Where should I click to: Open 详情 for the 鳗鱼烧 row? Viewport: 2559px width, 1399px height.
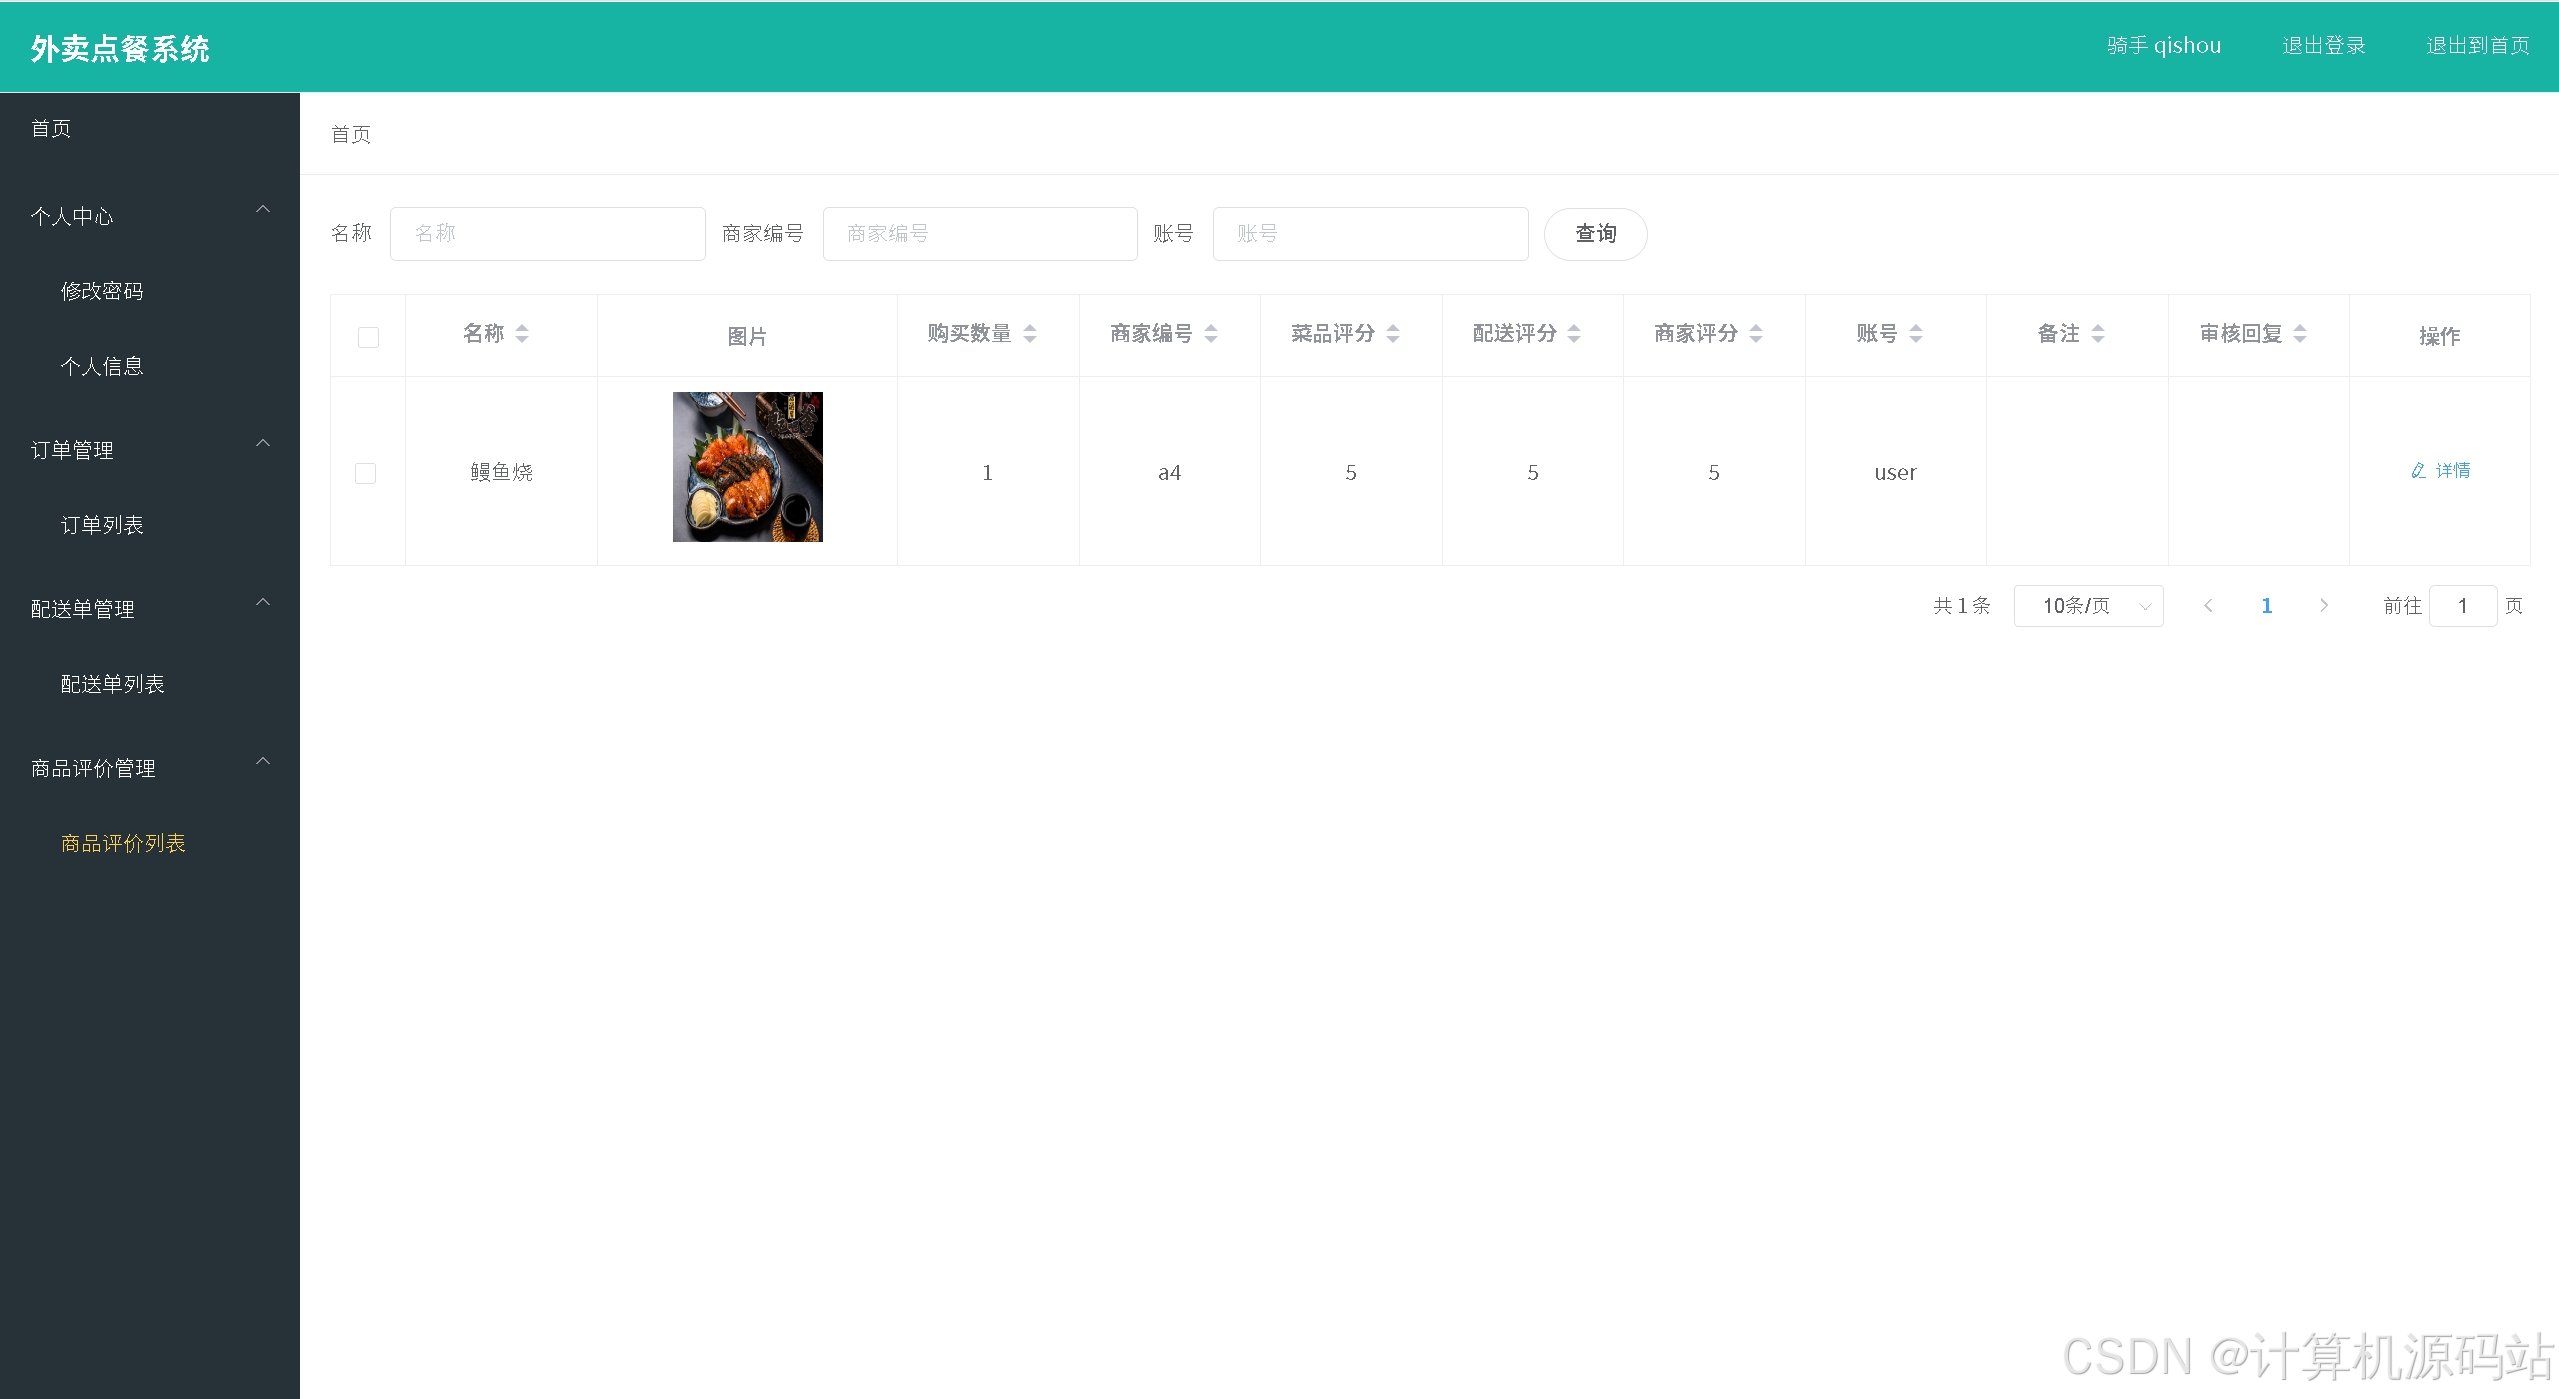point(2440,471)
